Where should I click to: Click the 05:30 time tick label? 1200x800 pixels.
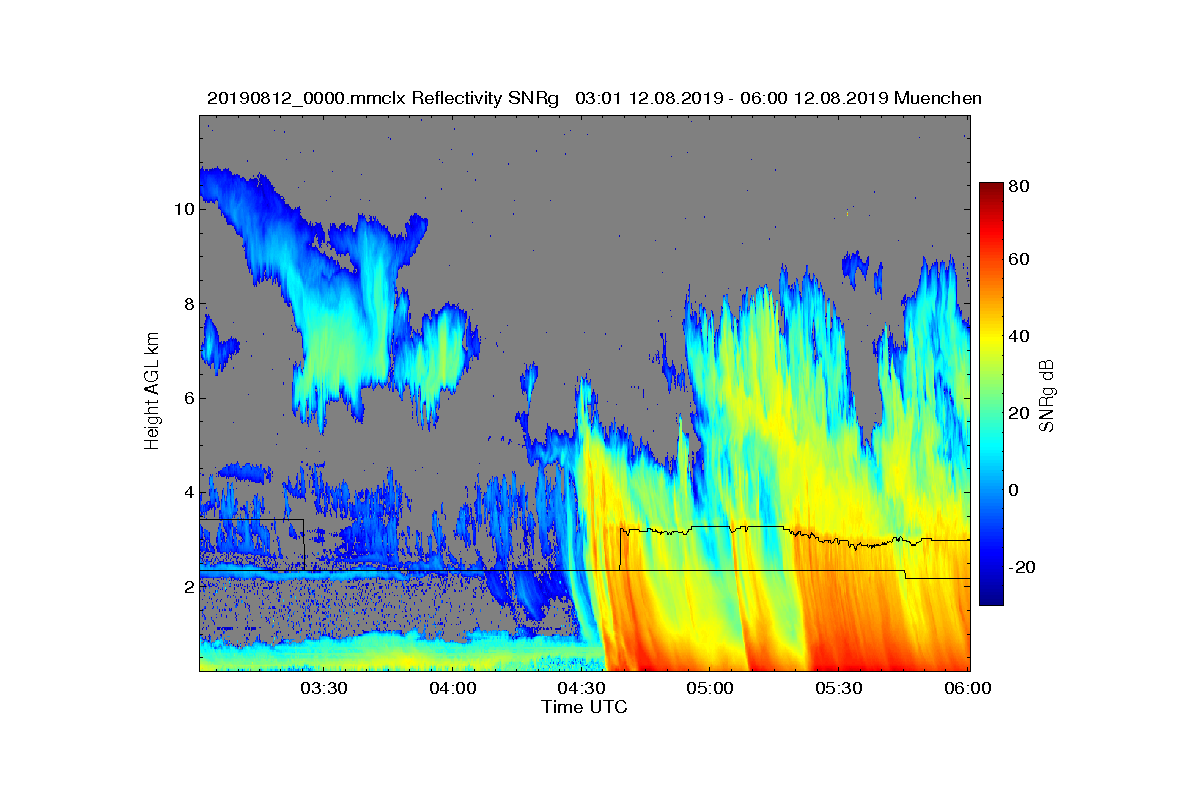click(839, 689)
